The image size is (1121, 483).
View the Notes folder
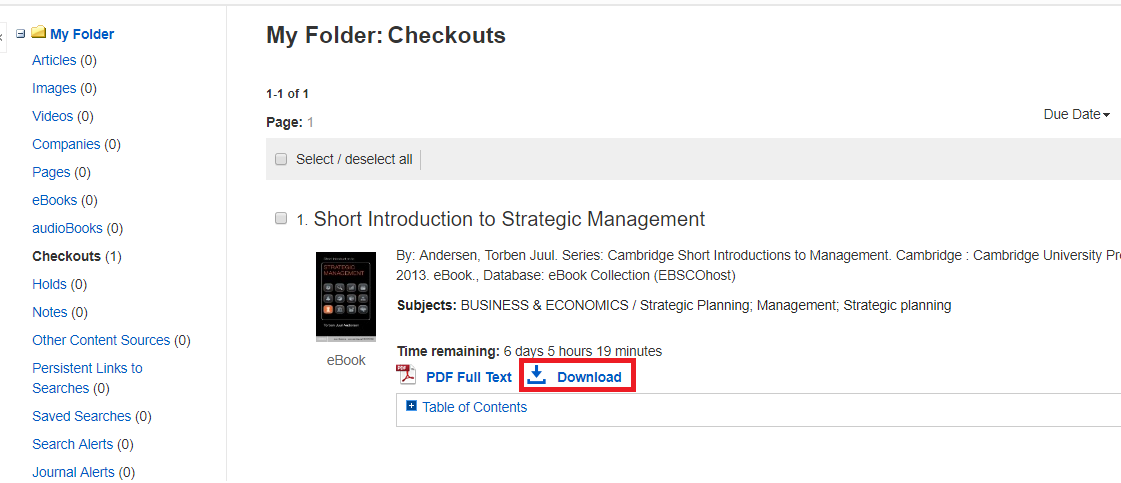point(49,312)
